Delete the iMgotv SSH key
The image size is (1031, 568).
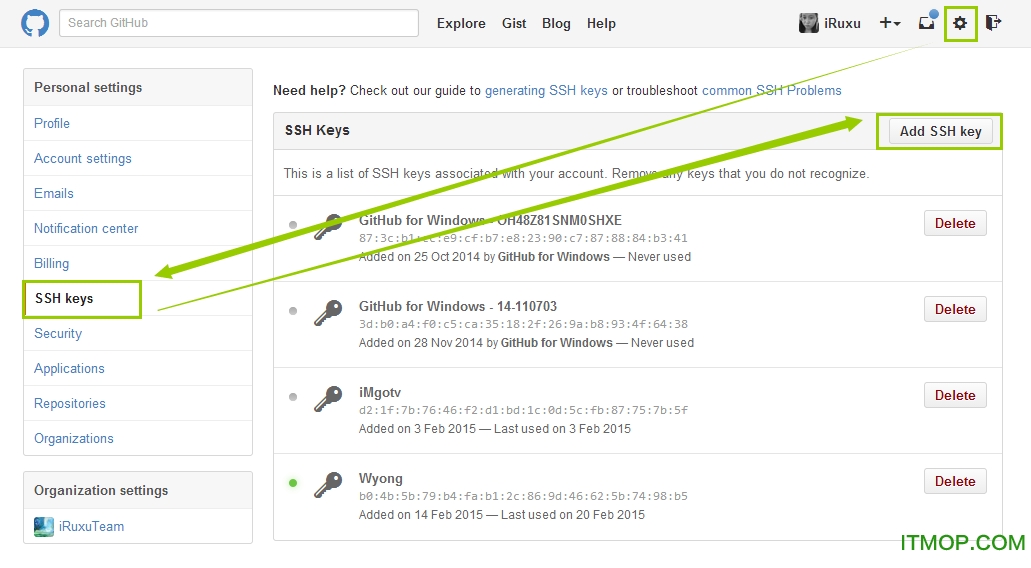coord(954,395)
